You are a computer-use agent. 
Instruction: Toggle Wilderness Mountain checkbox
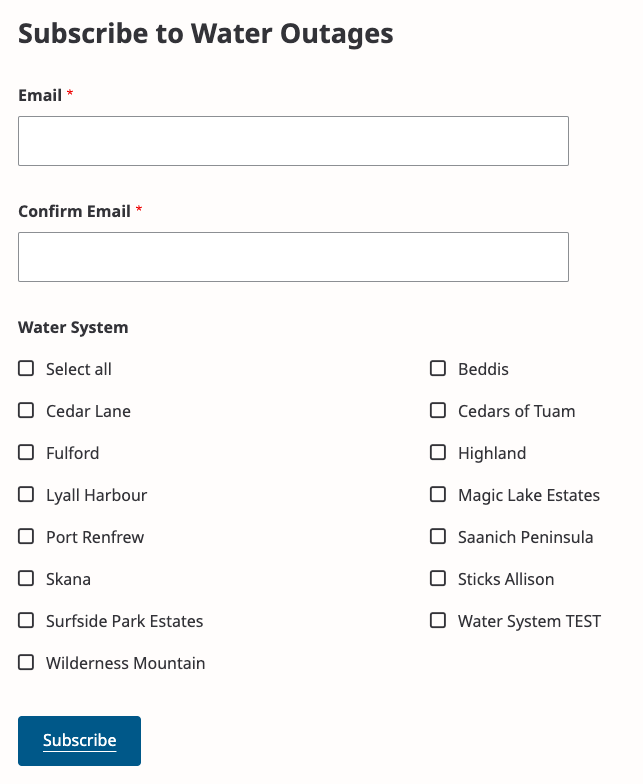tap(26, 663)
